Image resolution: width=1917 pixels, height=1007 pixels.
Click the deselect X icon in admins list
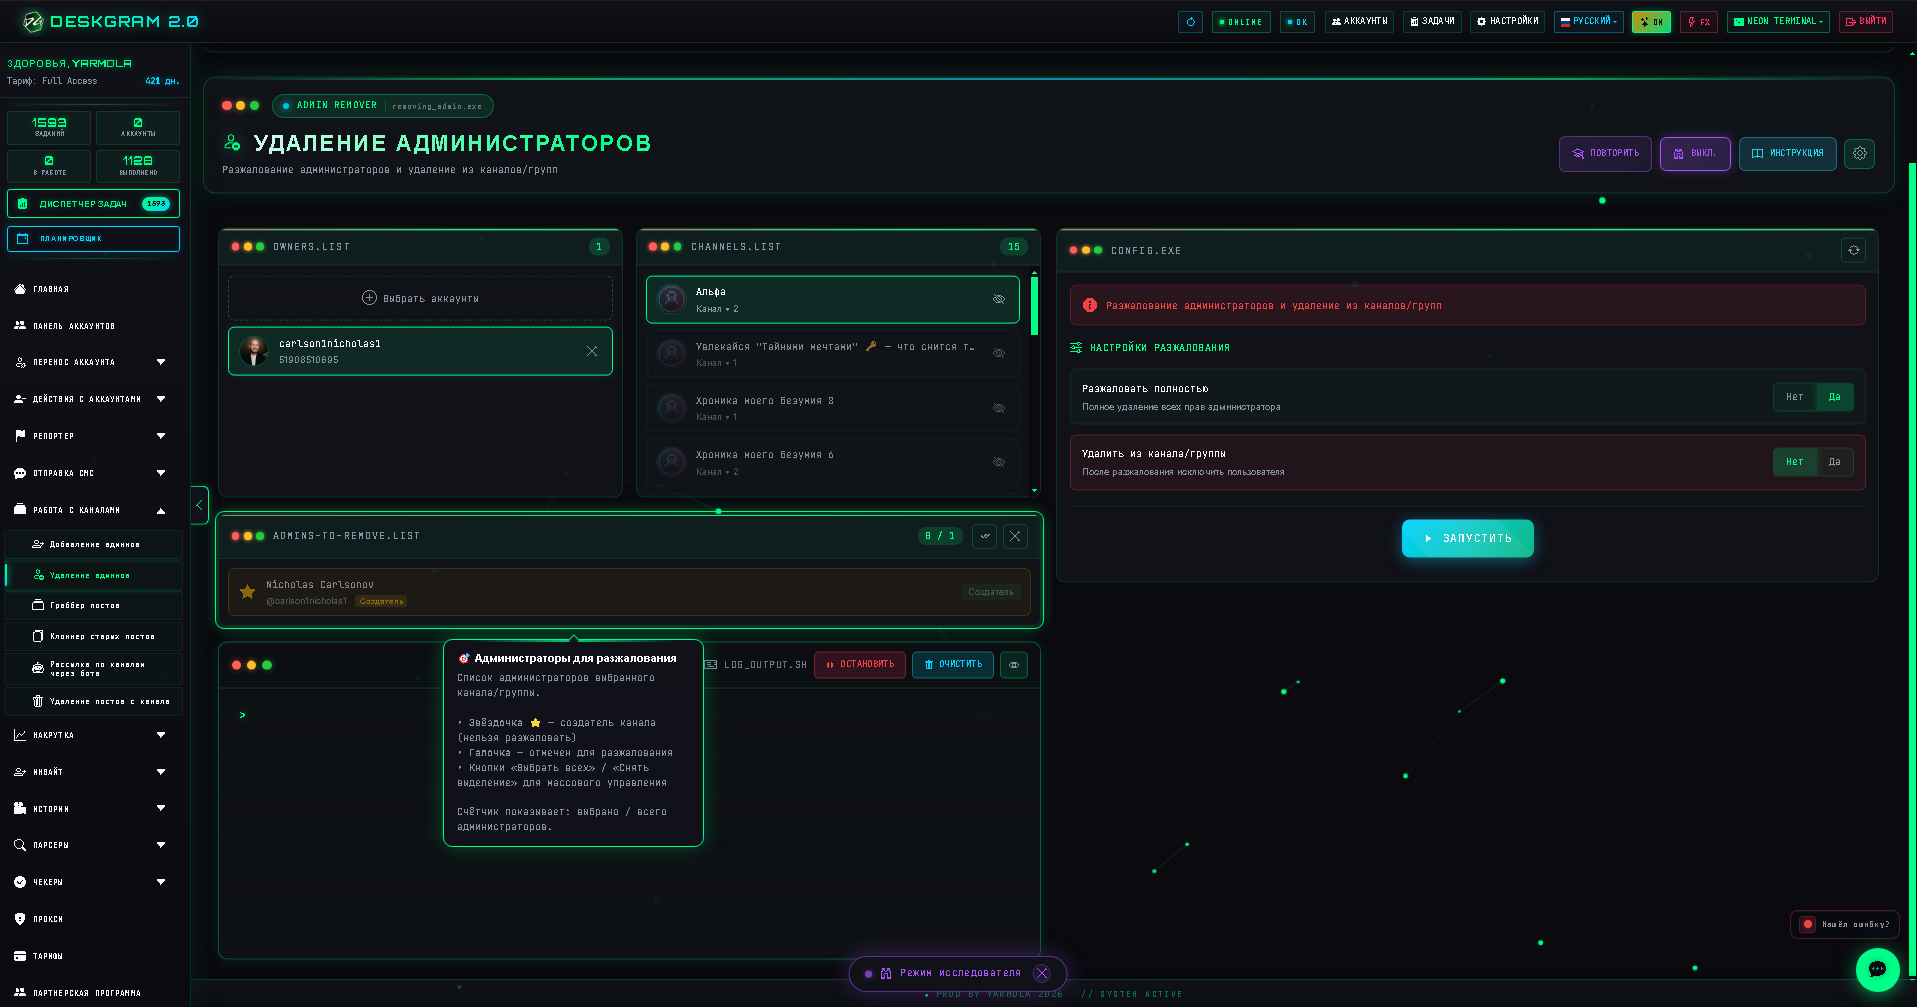coord(1015,536)
